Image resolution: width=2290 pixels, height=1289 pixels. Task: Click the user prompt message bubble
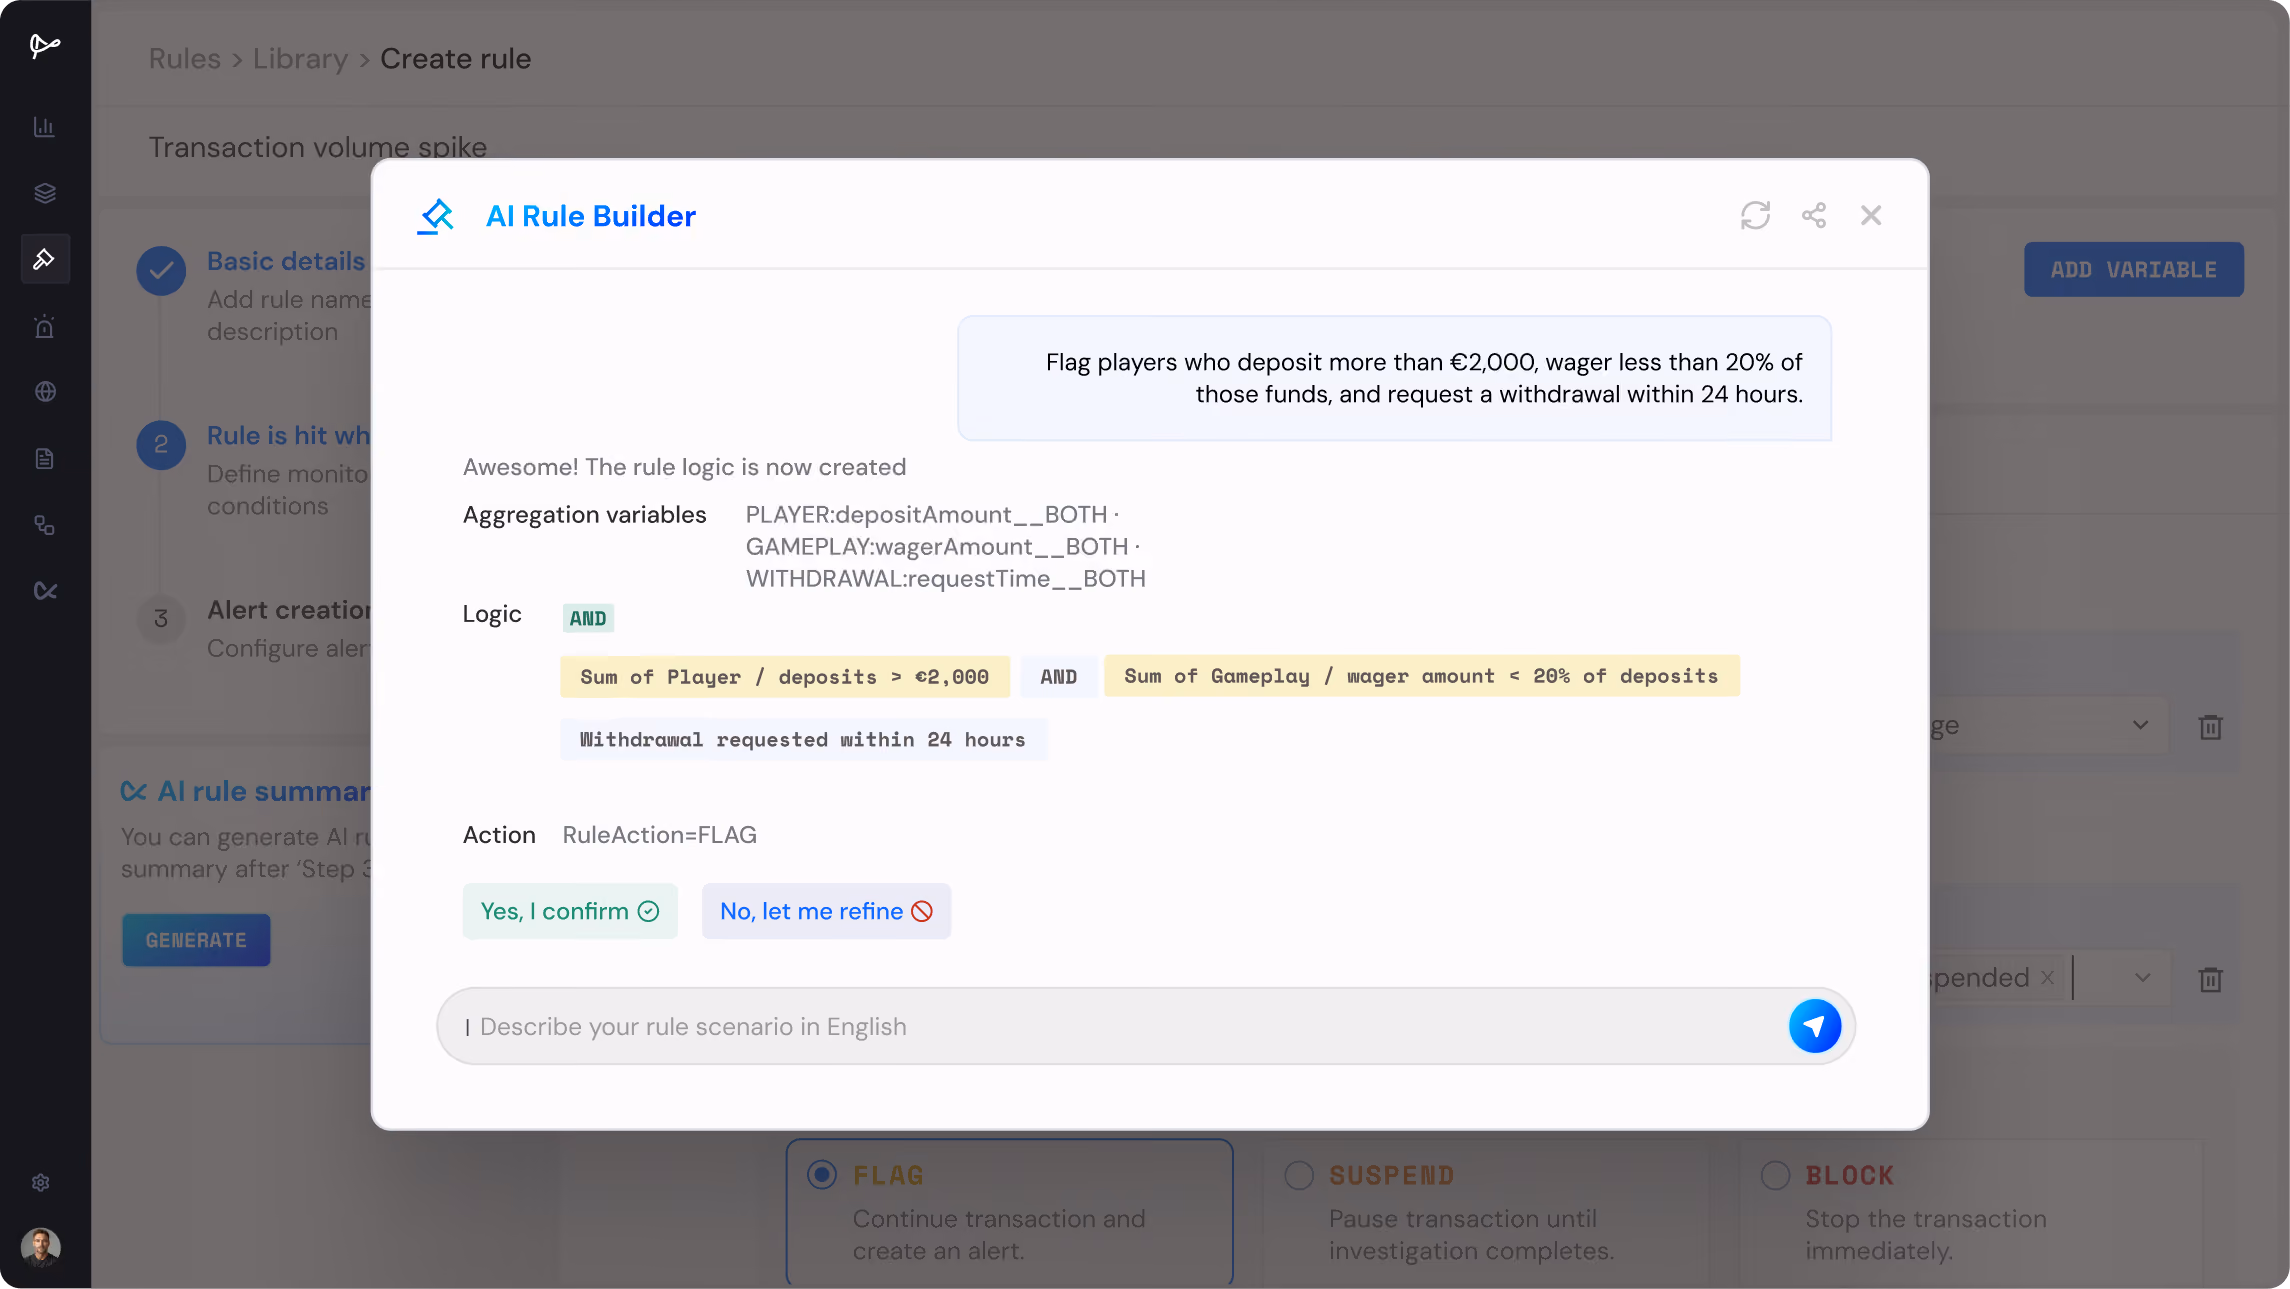click(1394, 378)
